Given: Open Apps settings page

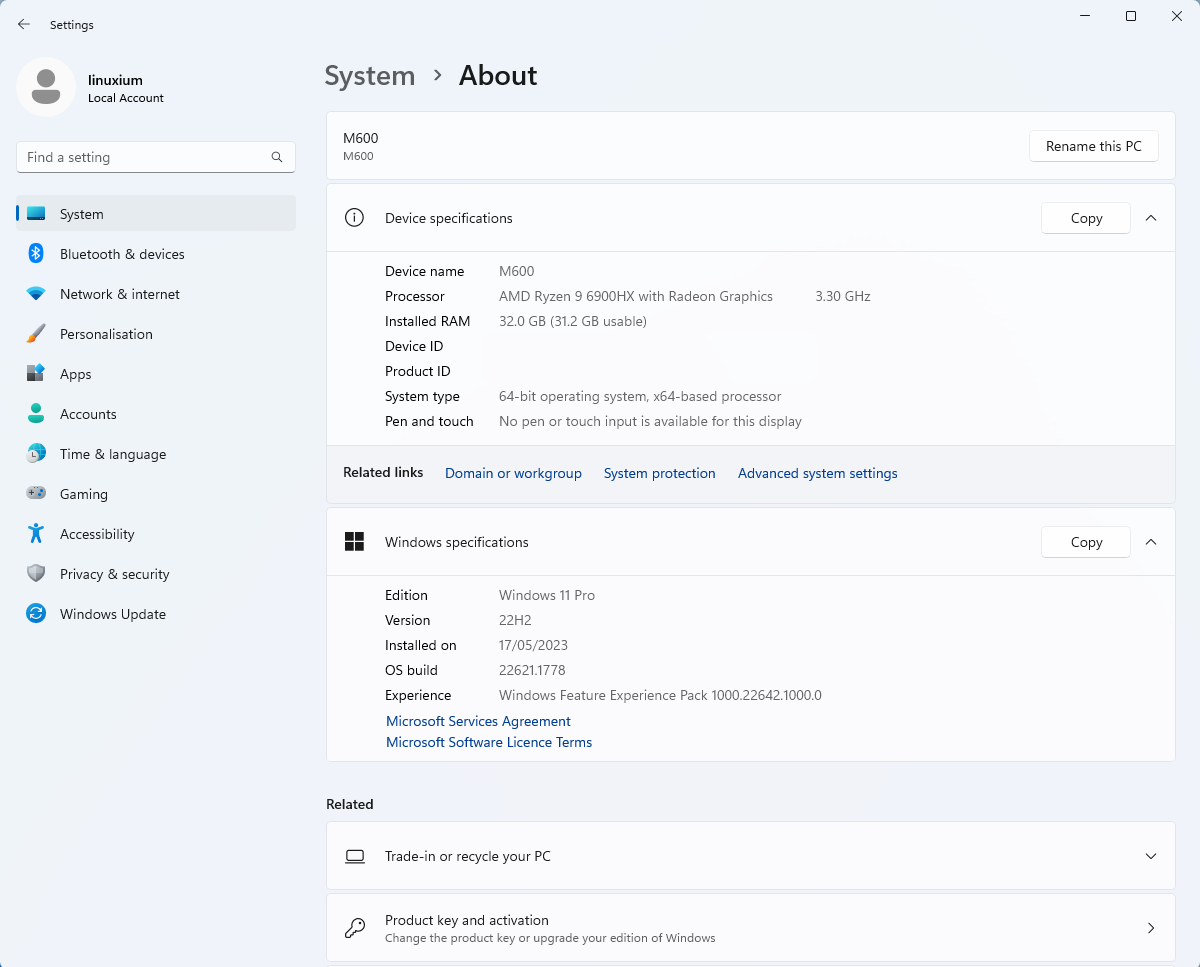Looking at the screenshot, I should coord(156,374).
